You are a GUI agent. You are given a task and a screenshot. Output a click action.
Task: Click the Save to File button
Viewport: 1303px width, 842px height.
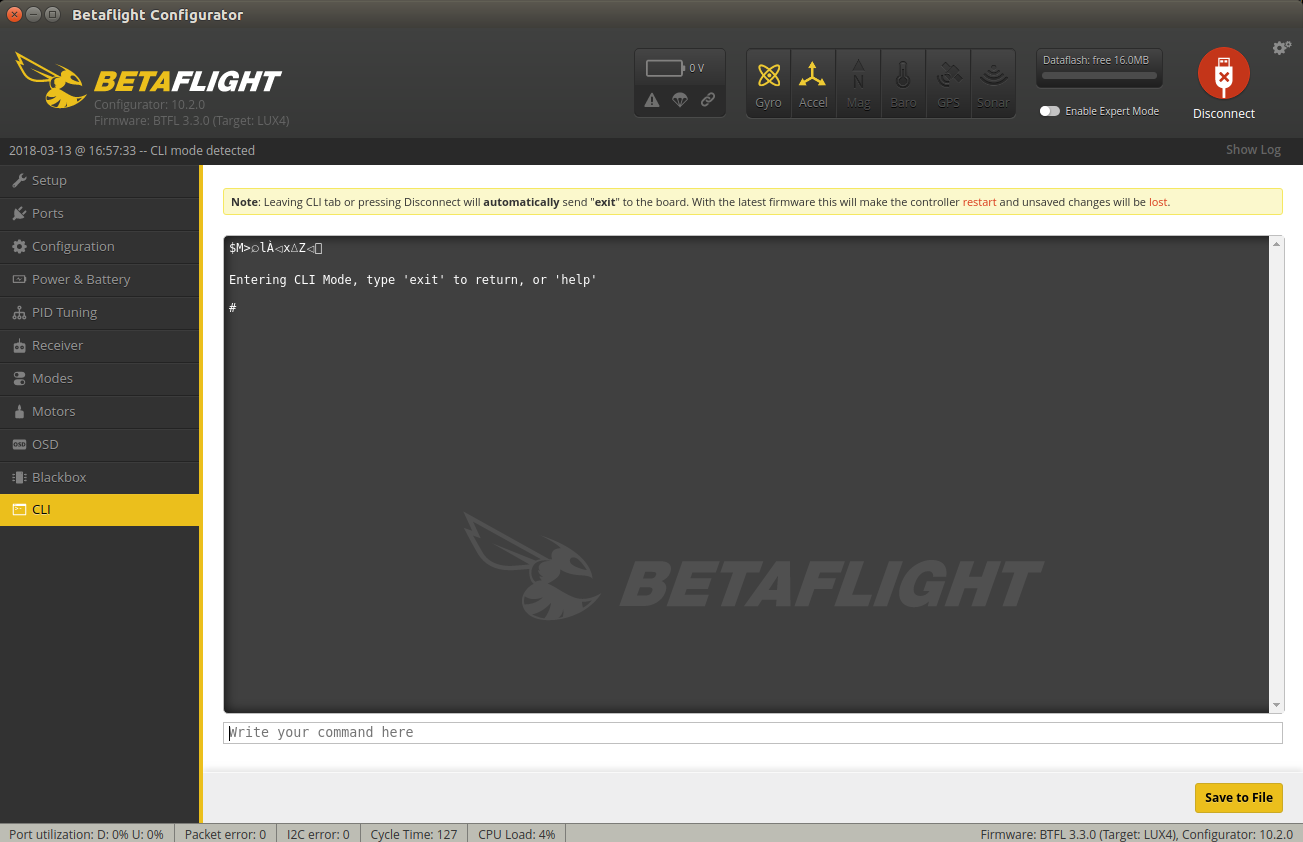point(1238,797)
